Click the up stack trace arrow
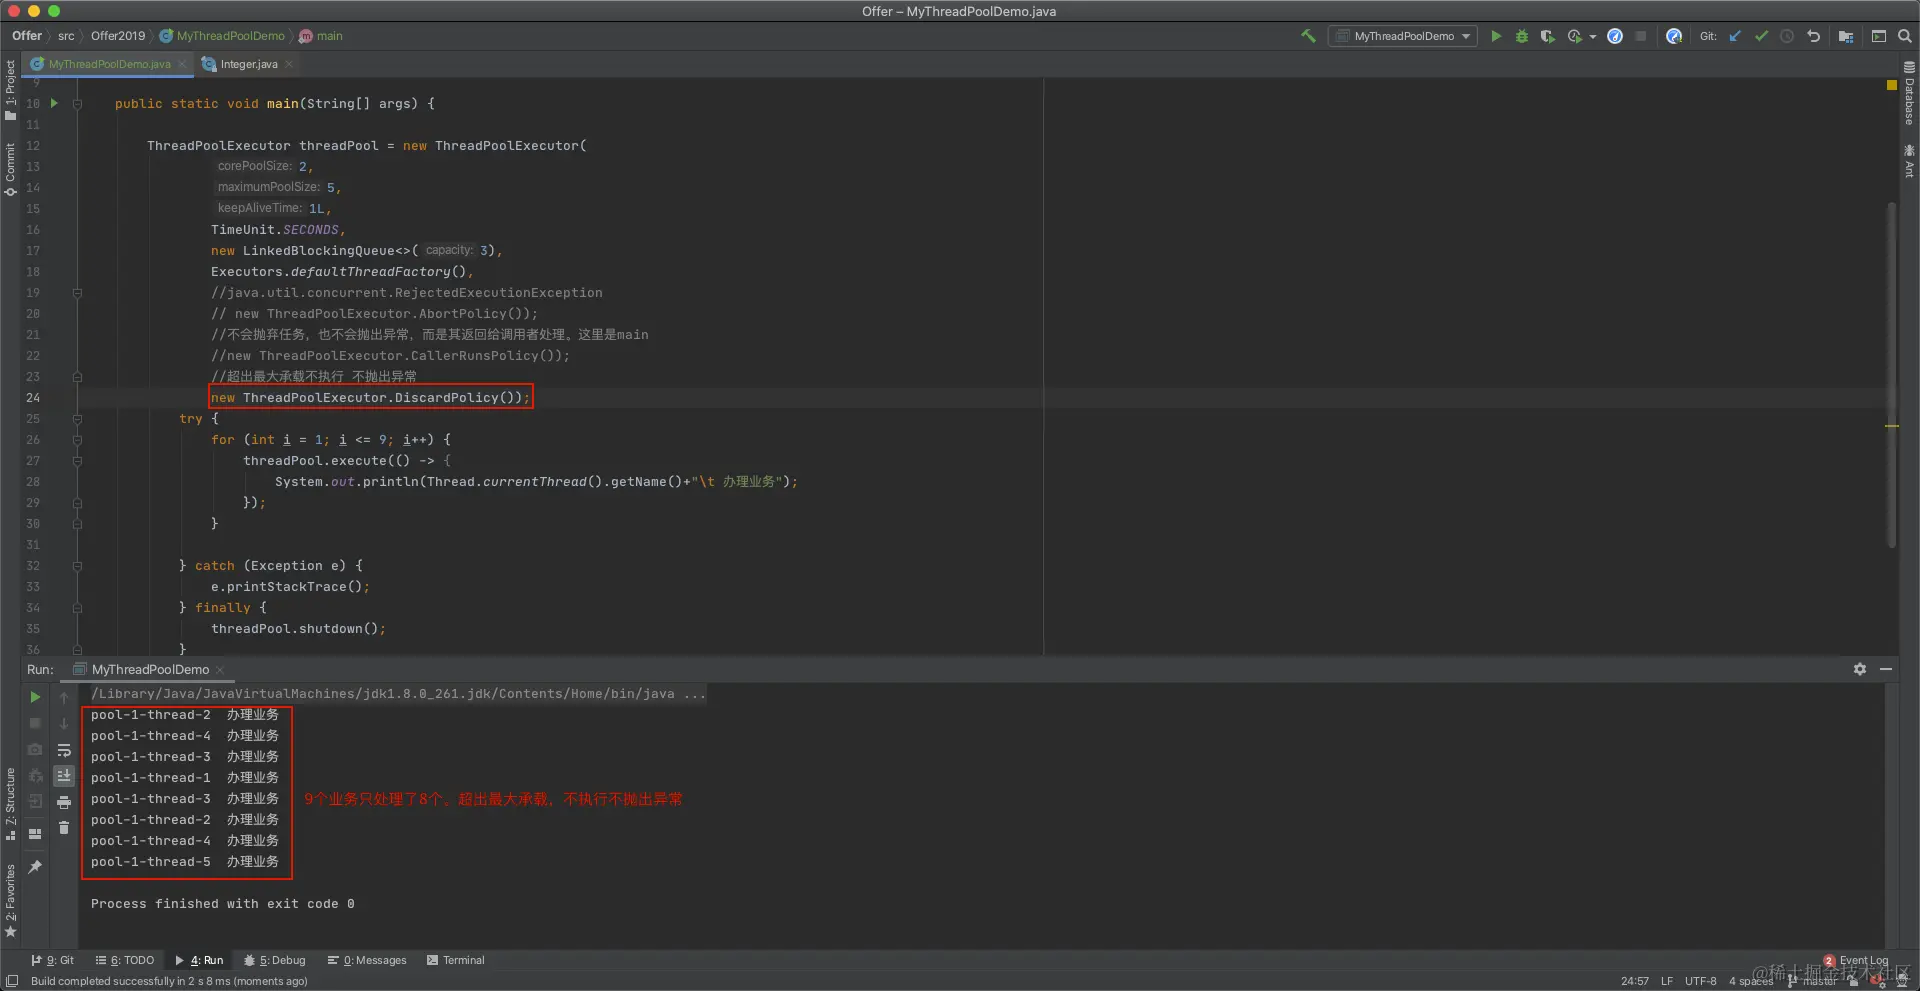 (x=64, y=697)
